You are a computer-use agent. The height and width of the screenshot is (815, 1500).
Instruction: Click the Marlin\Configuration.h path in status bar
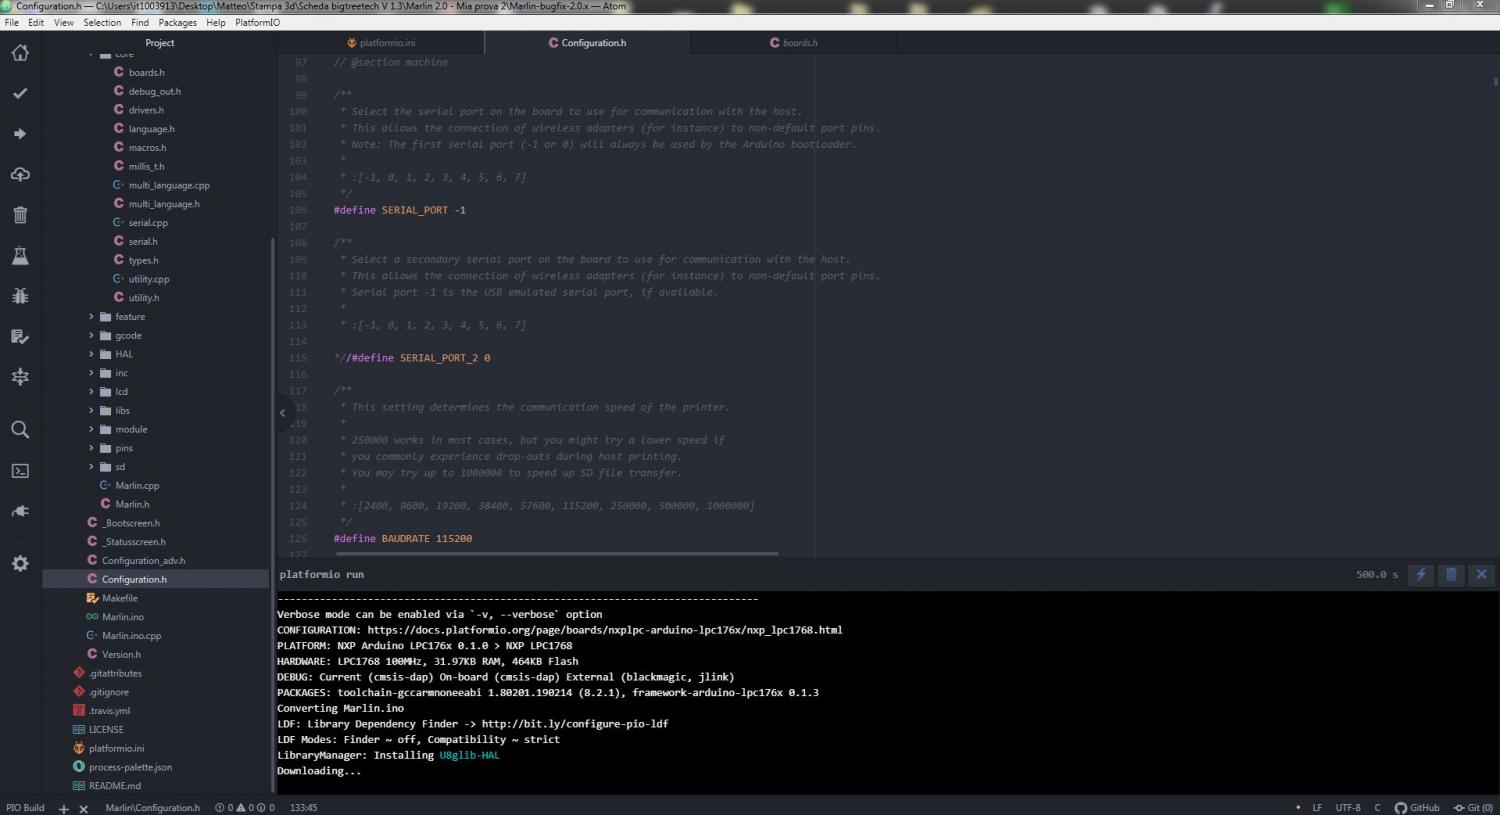153,808
